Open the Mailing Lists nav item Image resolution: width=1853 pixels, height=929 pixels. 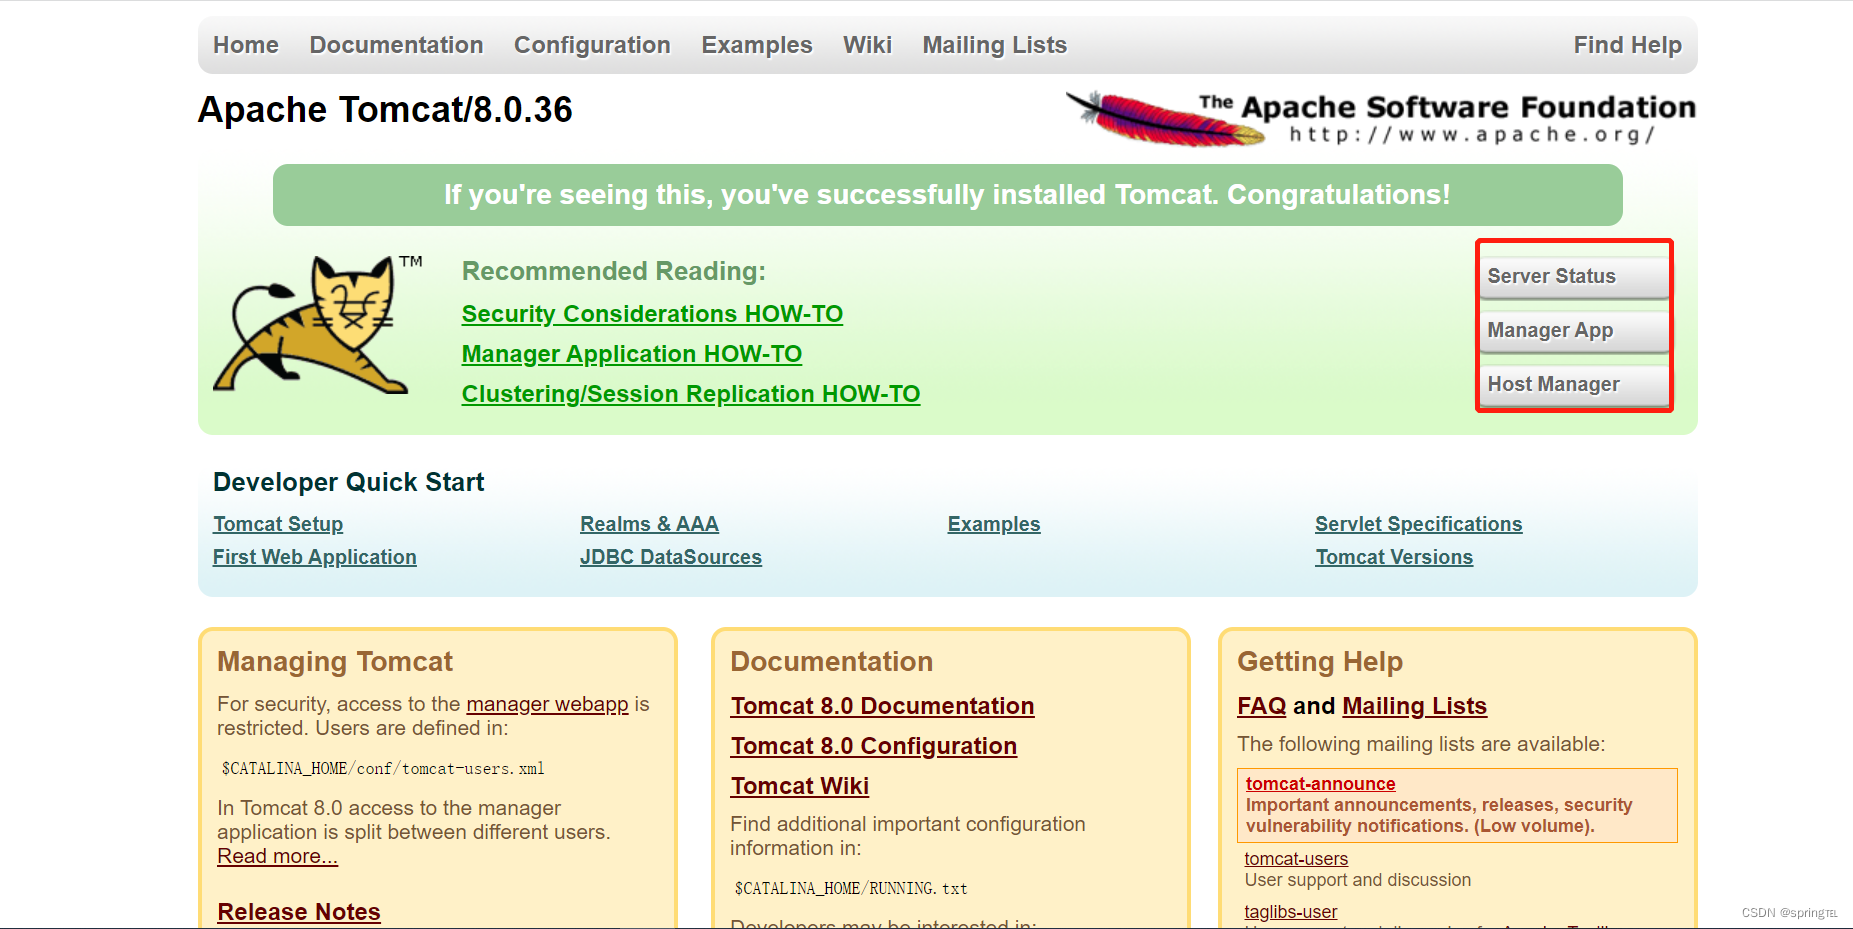pos(995,45)
